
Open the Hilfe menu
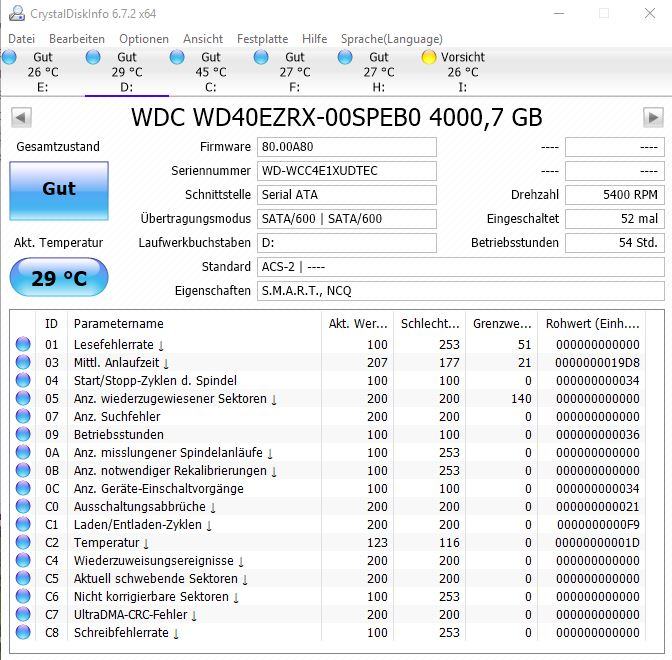(314, 39)
